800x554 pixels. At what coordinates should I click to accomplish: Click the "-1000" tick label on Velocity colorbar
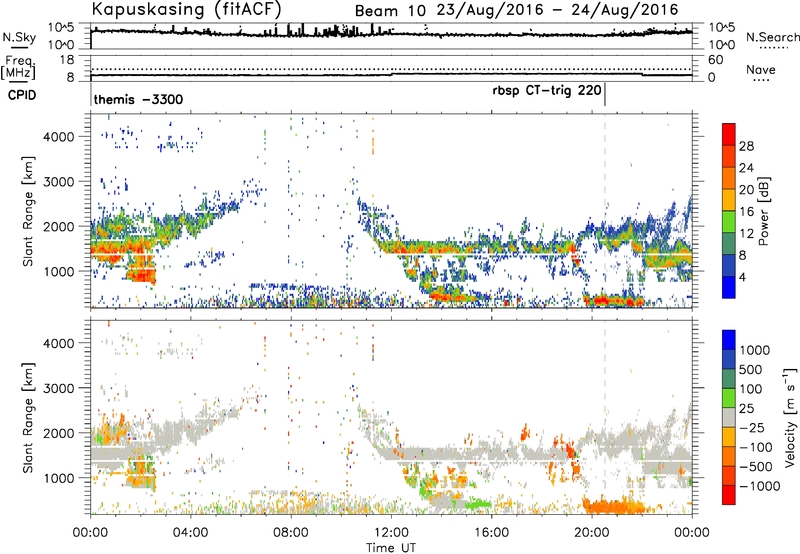[759, 486]
